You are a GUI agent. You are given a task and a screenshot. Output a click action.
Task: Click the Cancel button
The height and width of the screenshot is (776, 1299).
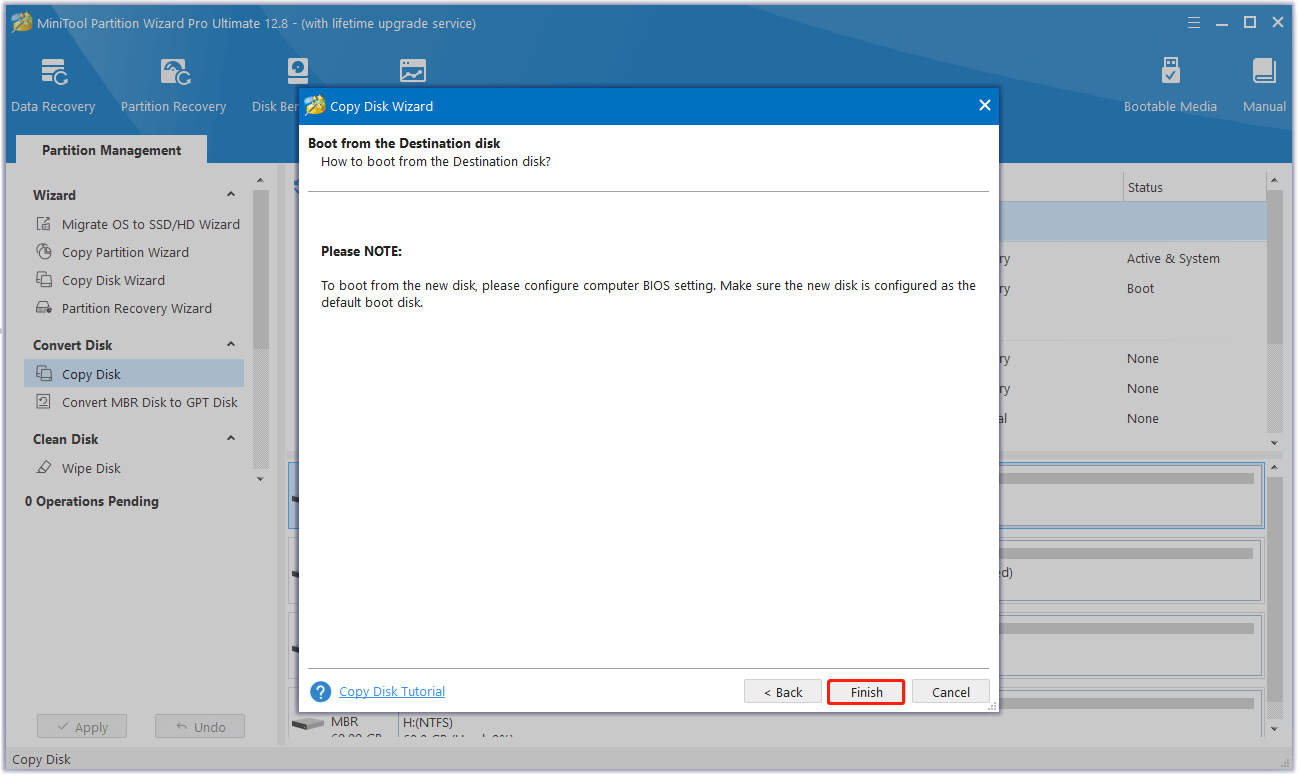coord(951,692)
